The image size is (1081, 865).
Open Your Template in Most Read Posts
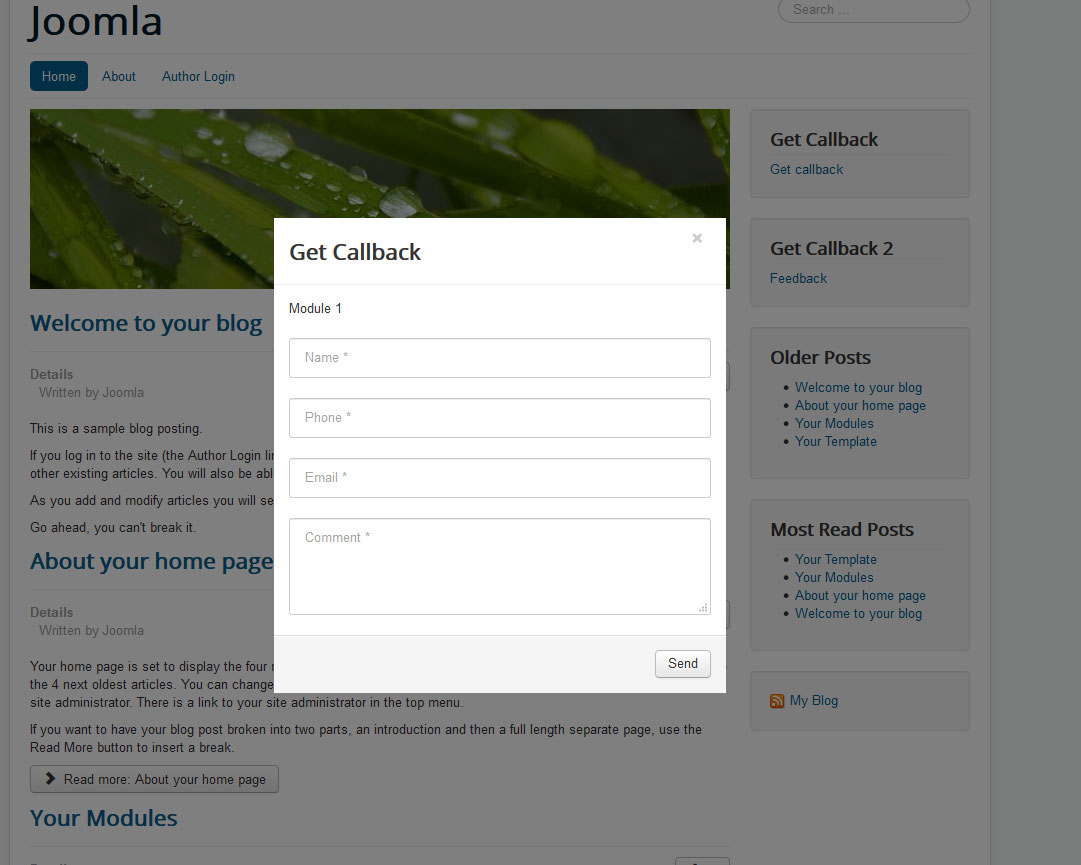[x=836, y=560]
